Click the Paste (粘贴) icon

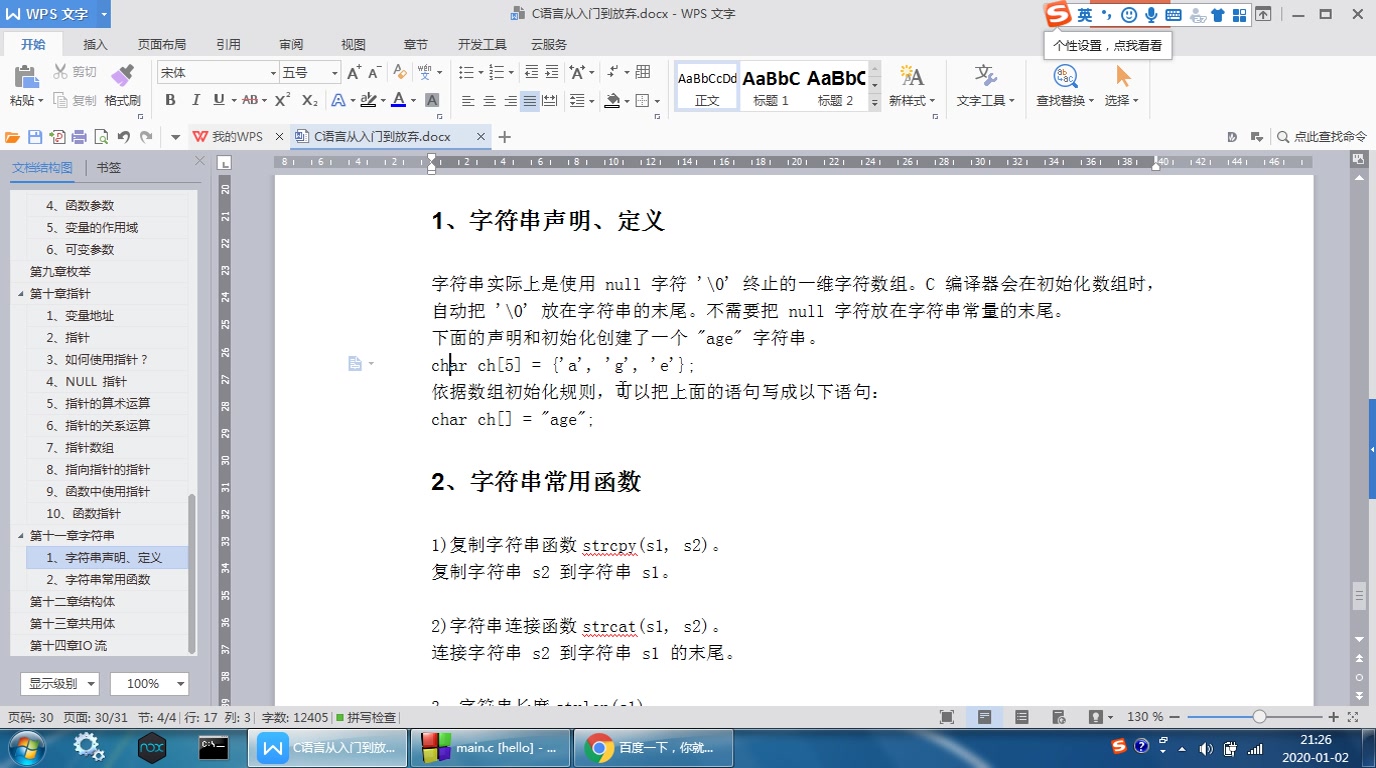[25, 76]
